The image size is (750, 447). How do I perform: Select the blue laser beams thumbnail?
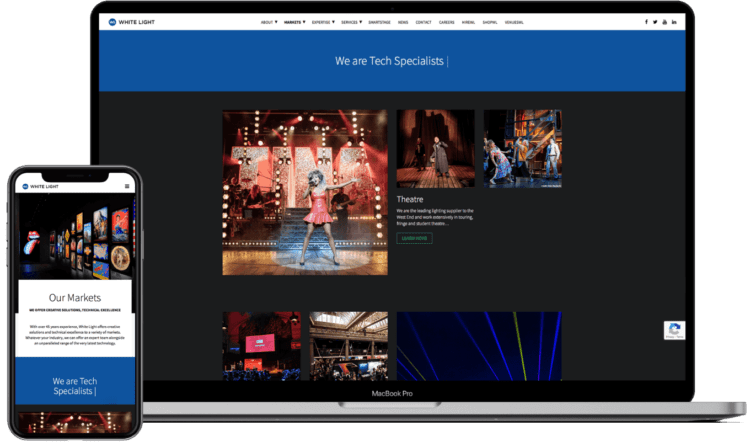coord(478,345)
